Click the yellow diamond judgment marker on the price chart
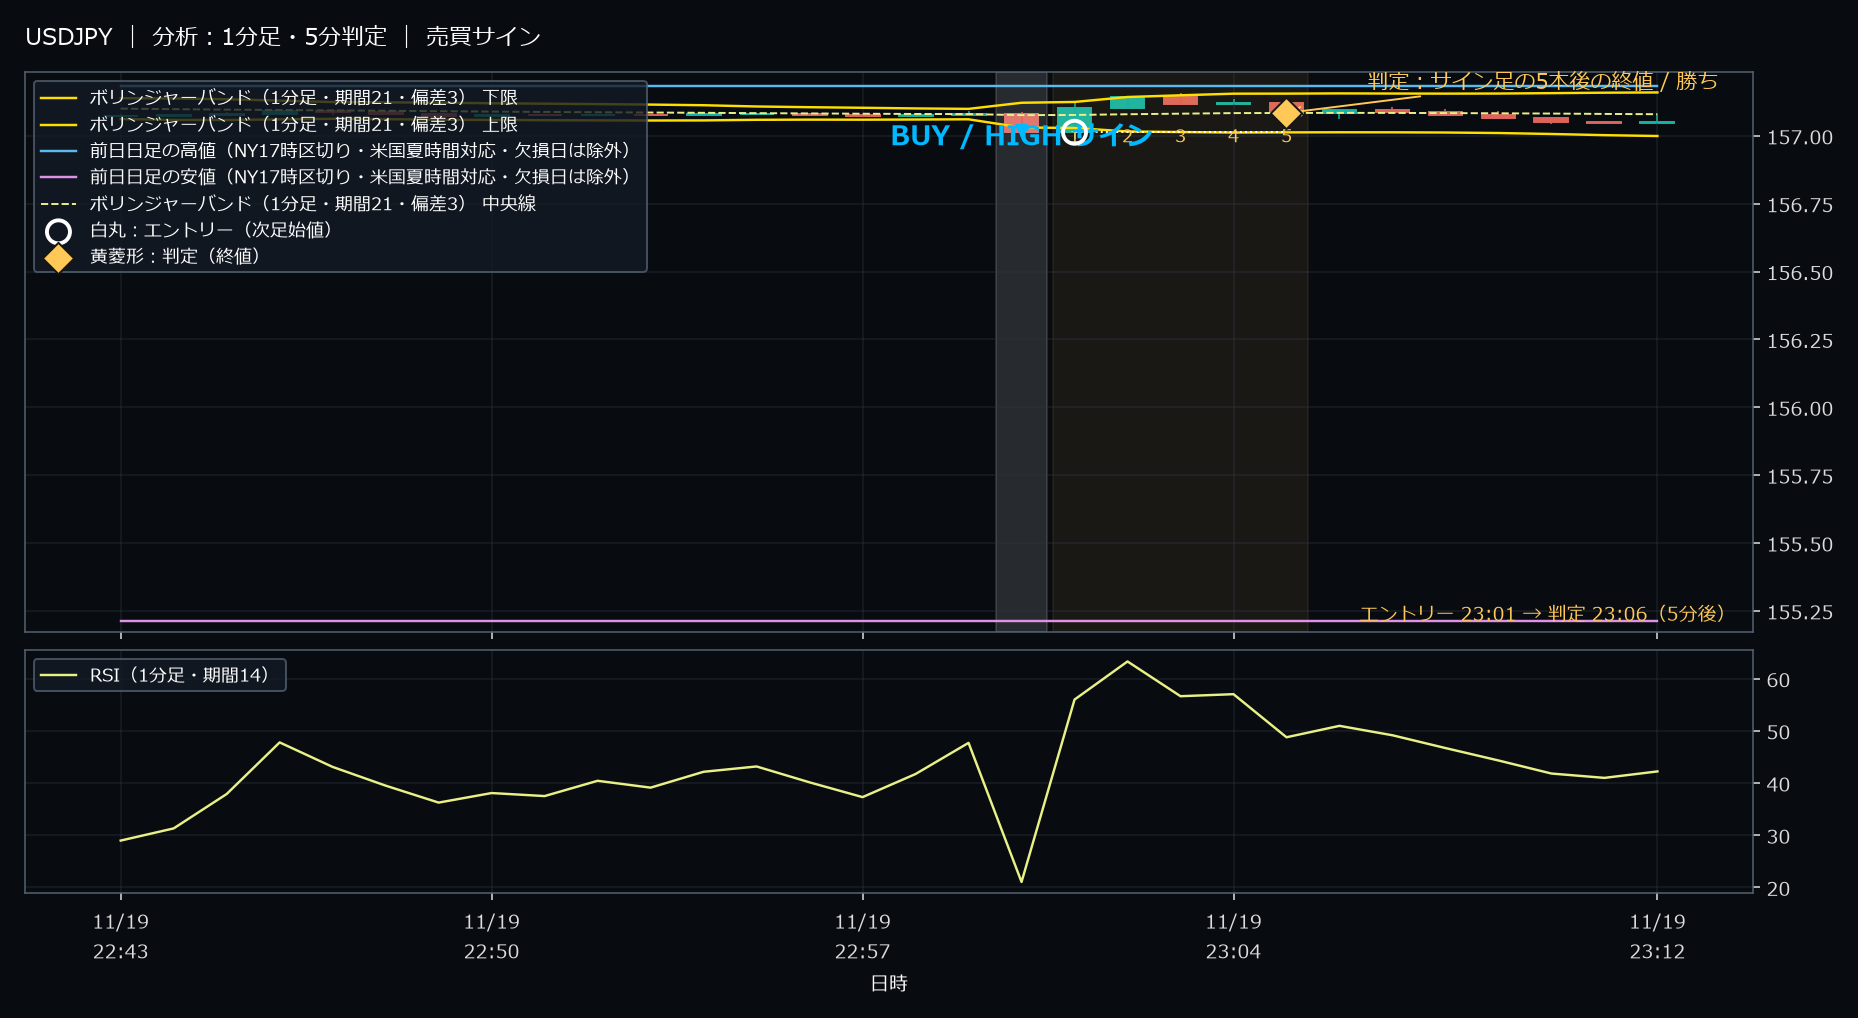Screen dimensions: 1858x1018 (1286, 113)
